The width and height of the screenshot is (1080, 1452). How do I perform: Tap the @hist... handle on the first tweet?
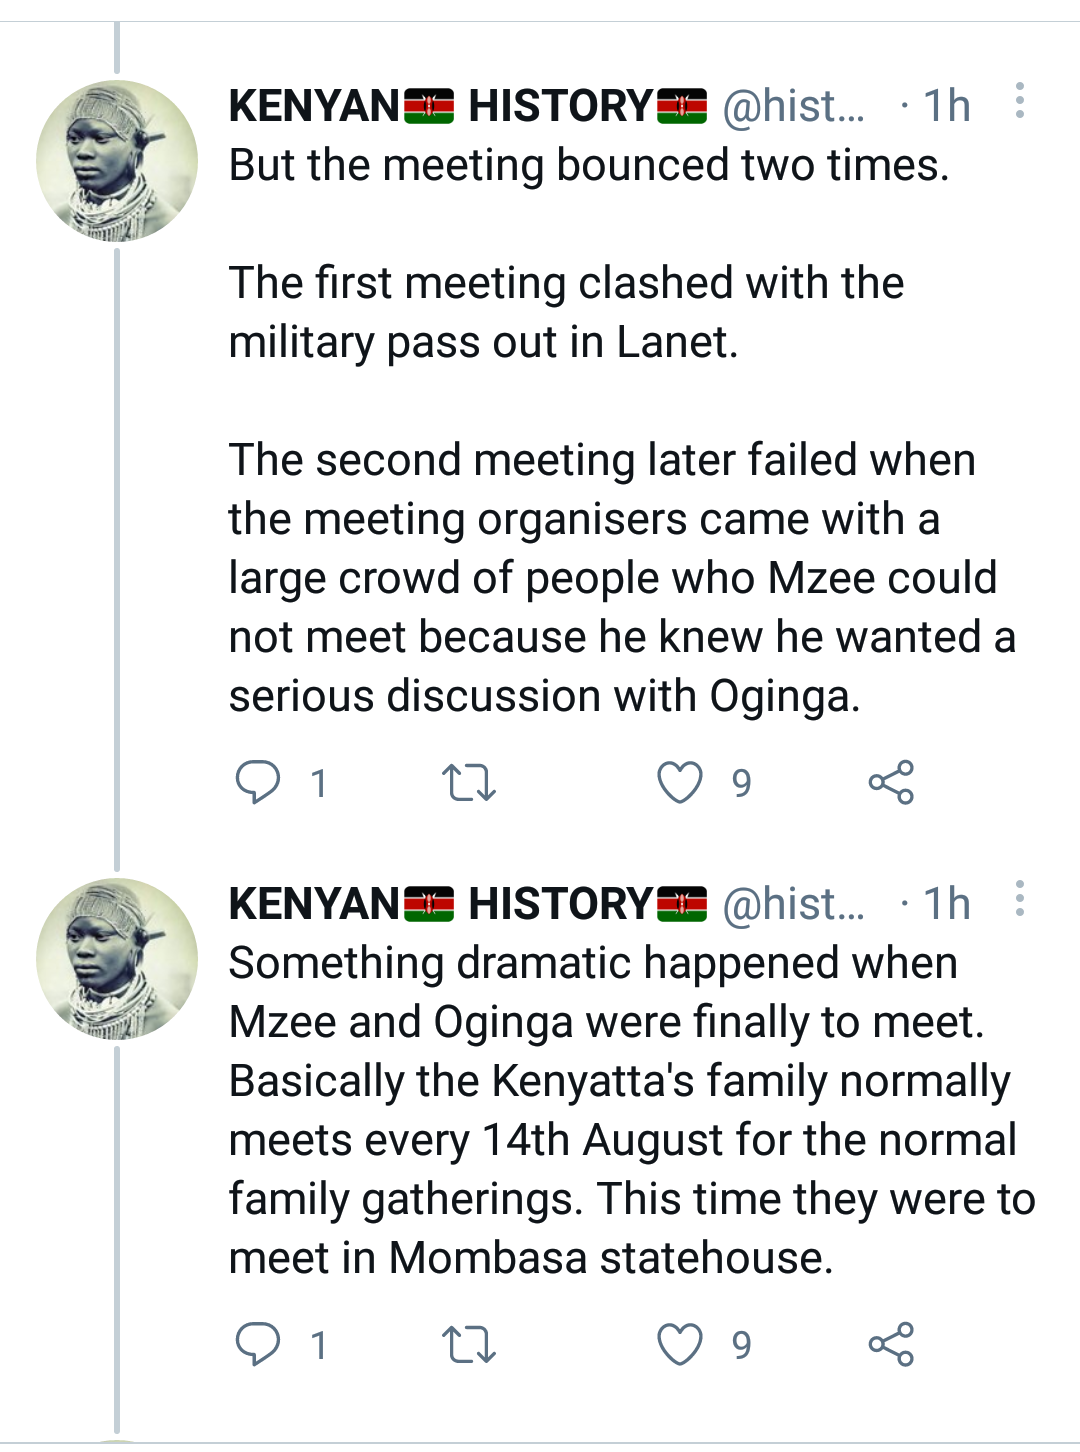point(793,106)
